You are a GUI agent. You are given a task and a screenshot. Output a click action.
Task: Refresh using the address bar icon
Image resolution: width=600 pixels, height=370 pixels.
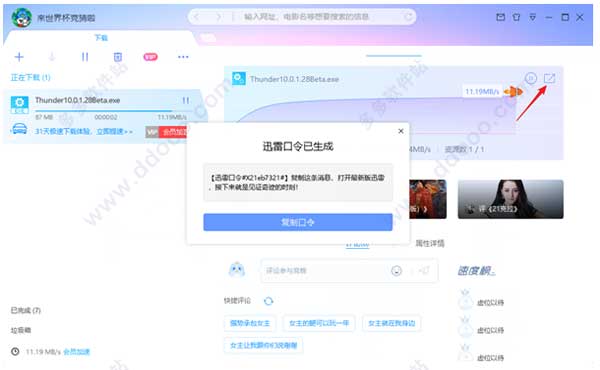pos(408,16)
